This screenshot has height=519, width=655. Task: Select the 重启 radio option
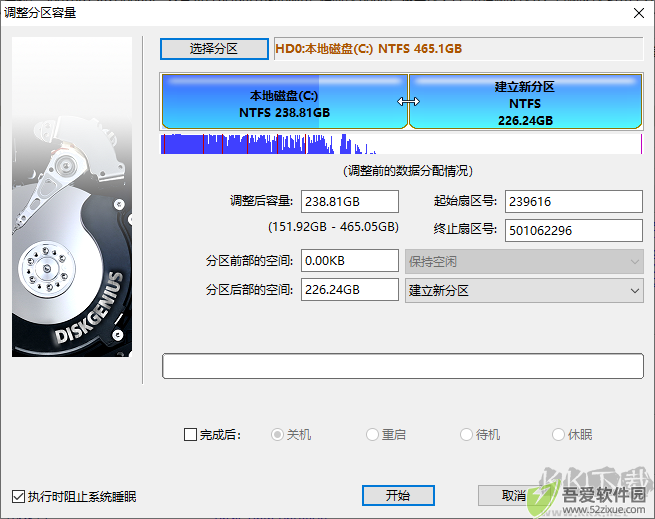point(372,435)
